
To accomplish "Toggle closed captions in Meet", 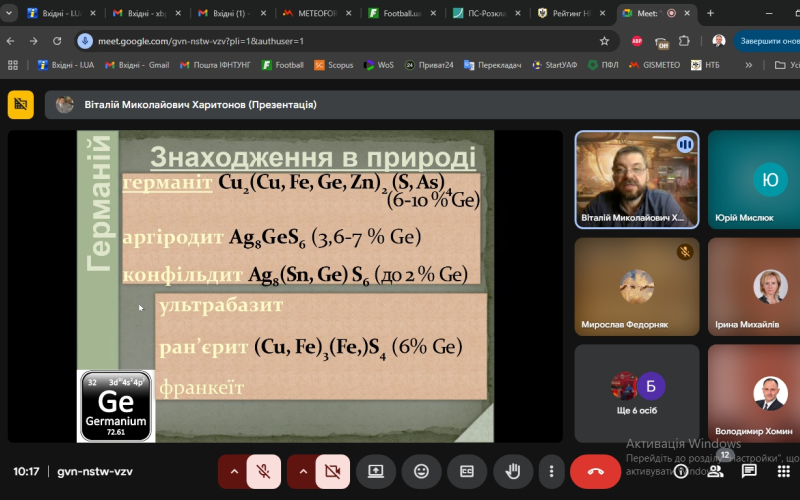I will click(467, 471).
